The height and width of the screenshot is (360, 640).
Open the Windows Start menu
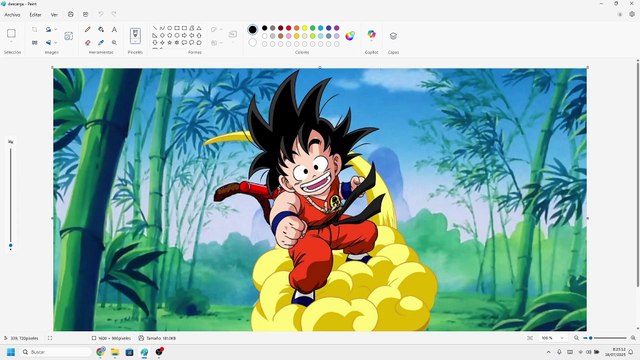point(11,352)
